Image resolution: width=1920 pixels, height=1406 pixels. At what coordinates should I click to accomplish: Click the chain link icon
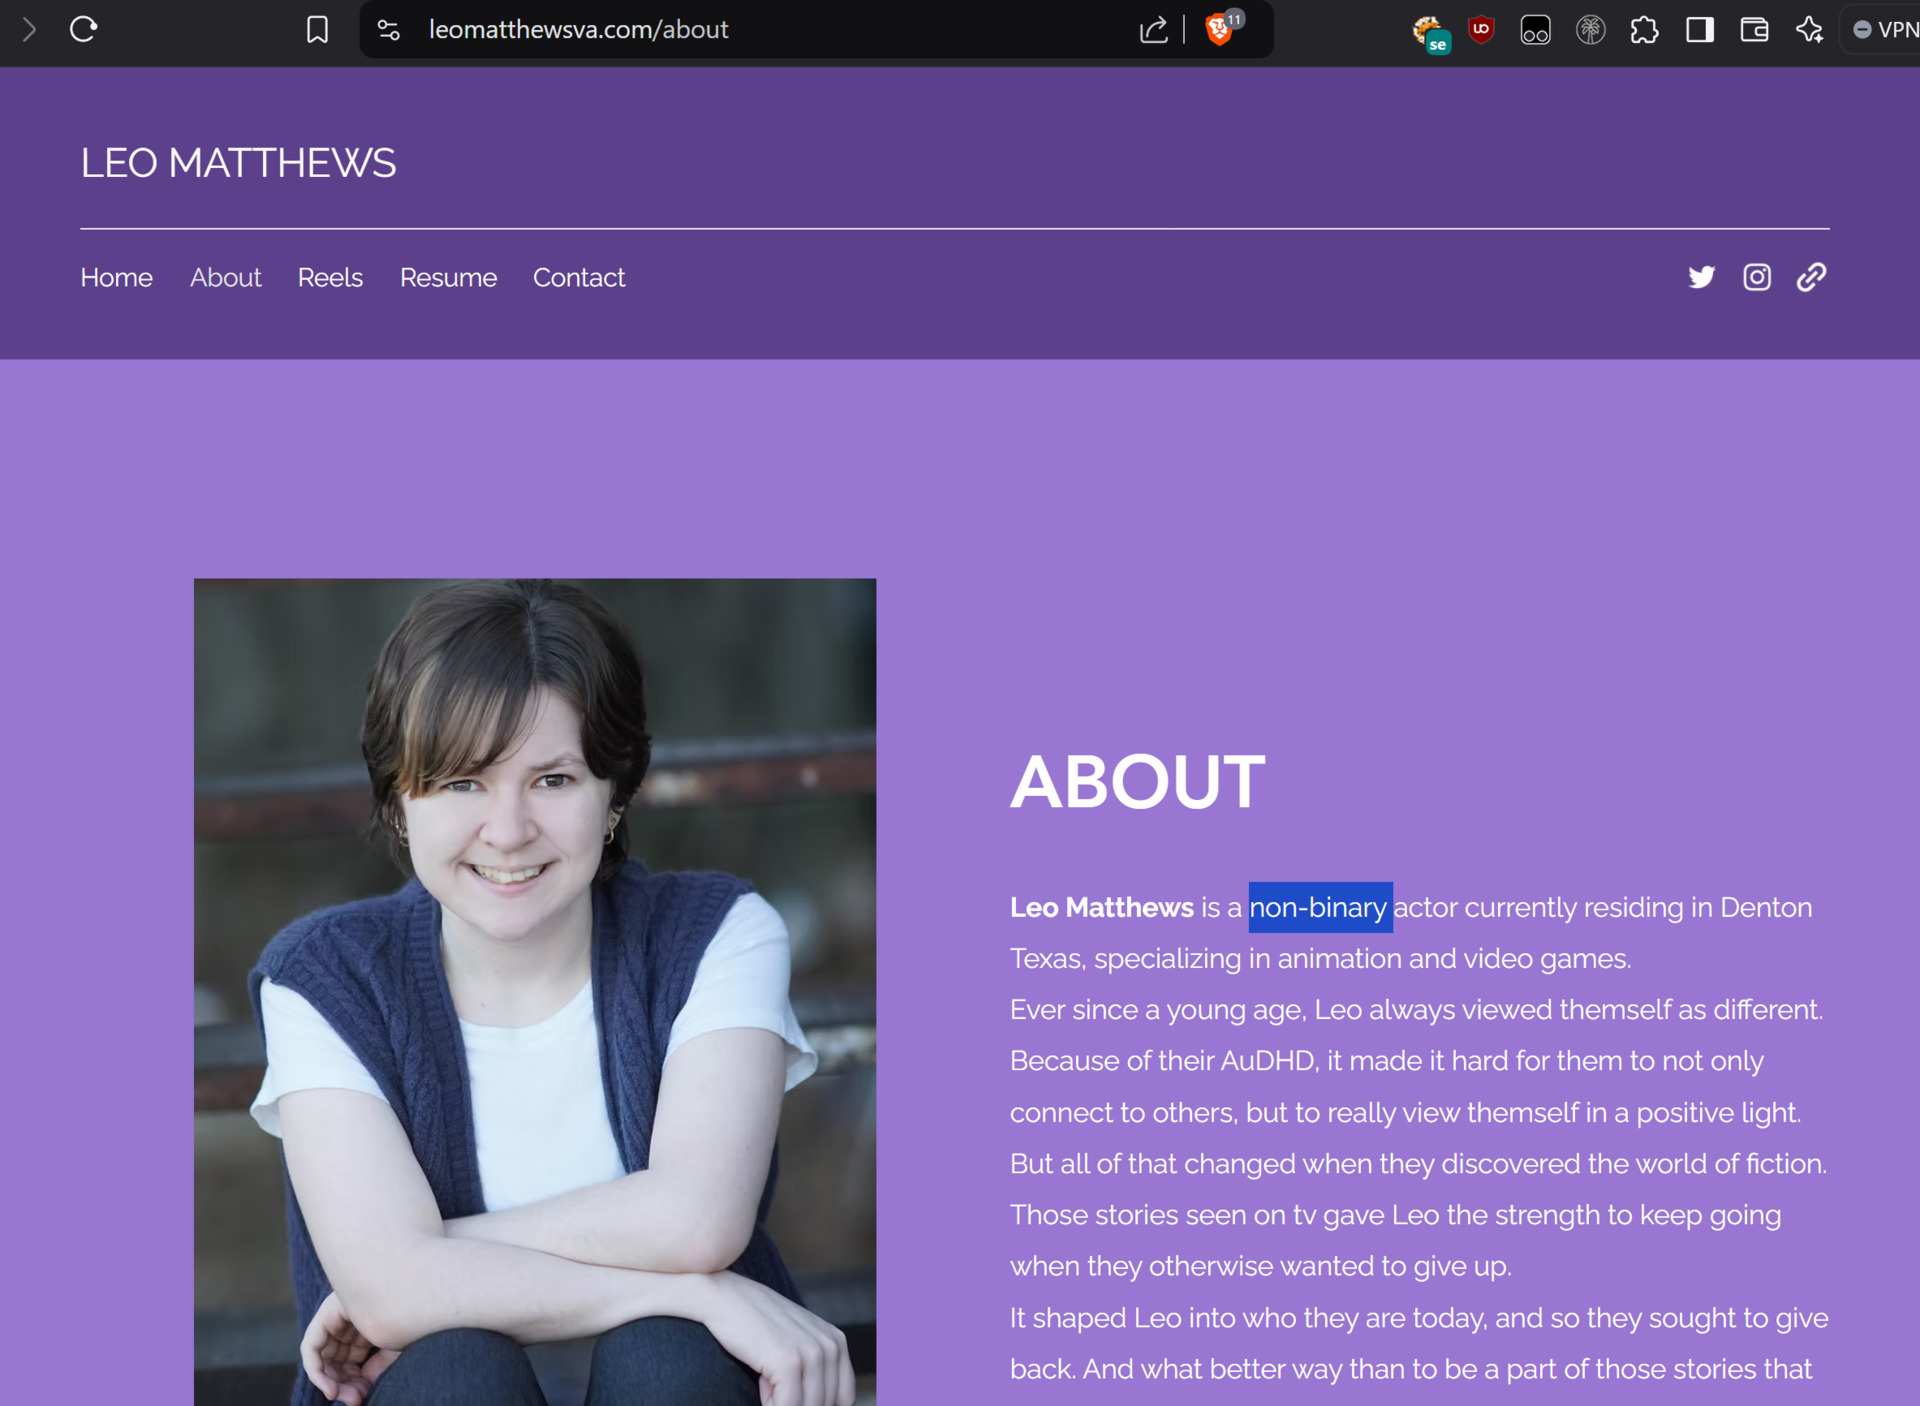click(1811, 277)
